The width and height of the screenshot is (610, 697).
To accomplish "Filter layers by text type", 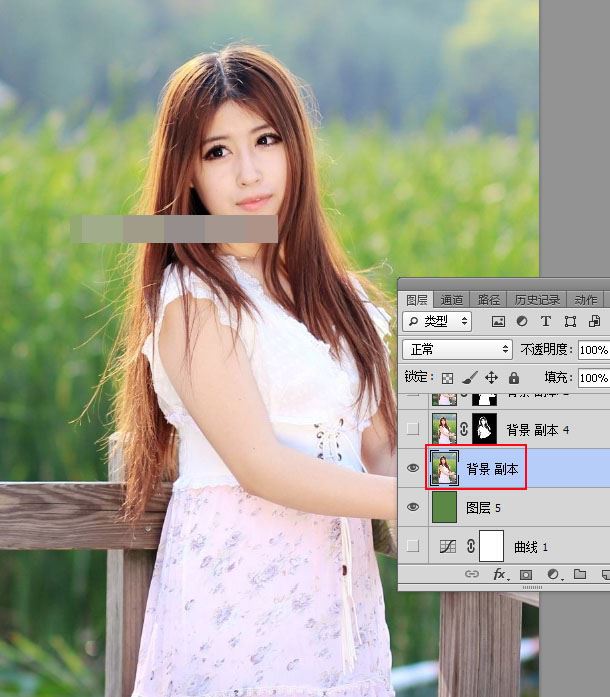I will pos(546,321).
